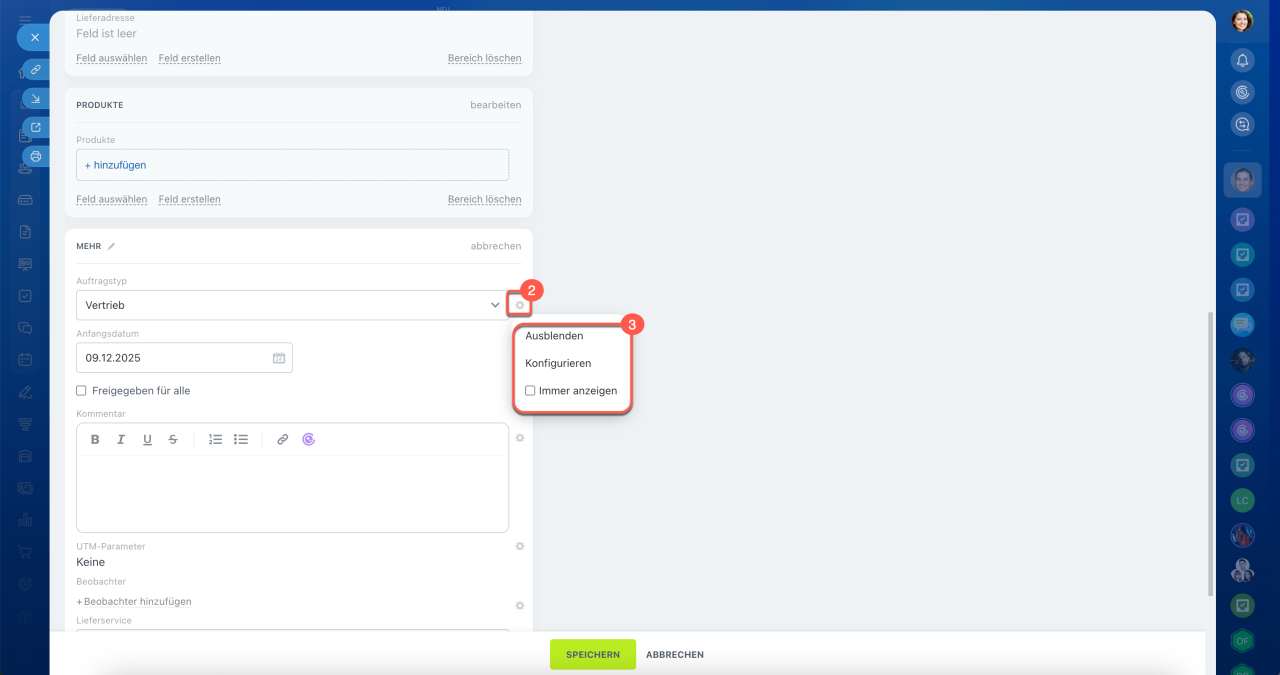Toggle bold in Kommentar editor
The width and height of the screenshot is (1280, 675).
(95, 439)
